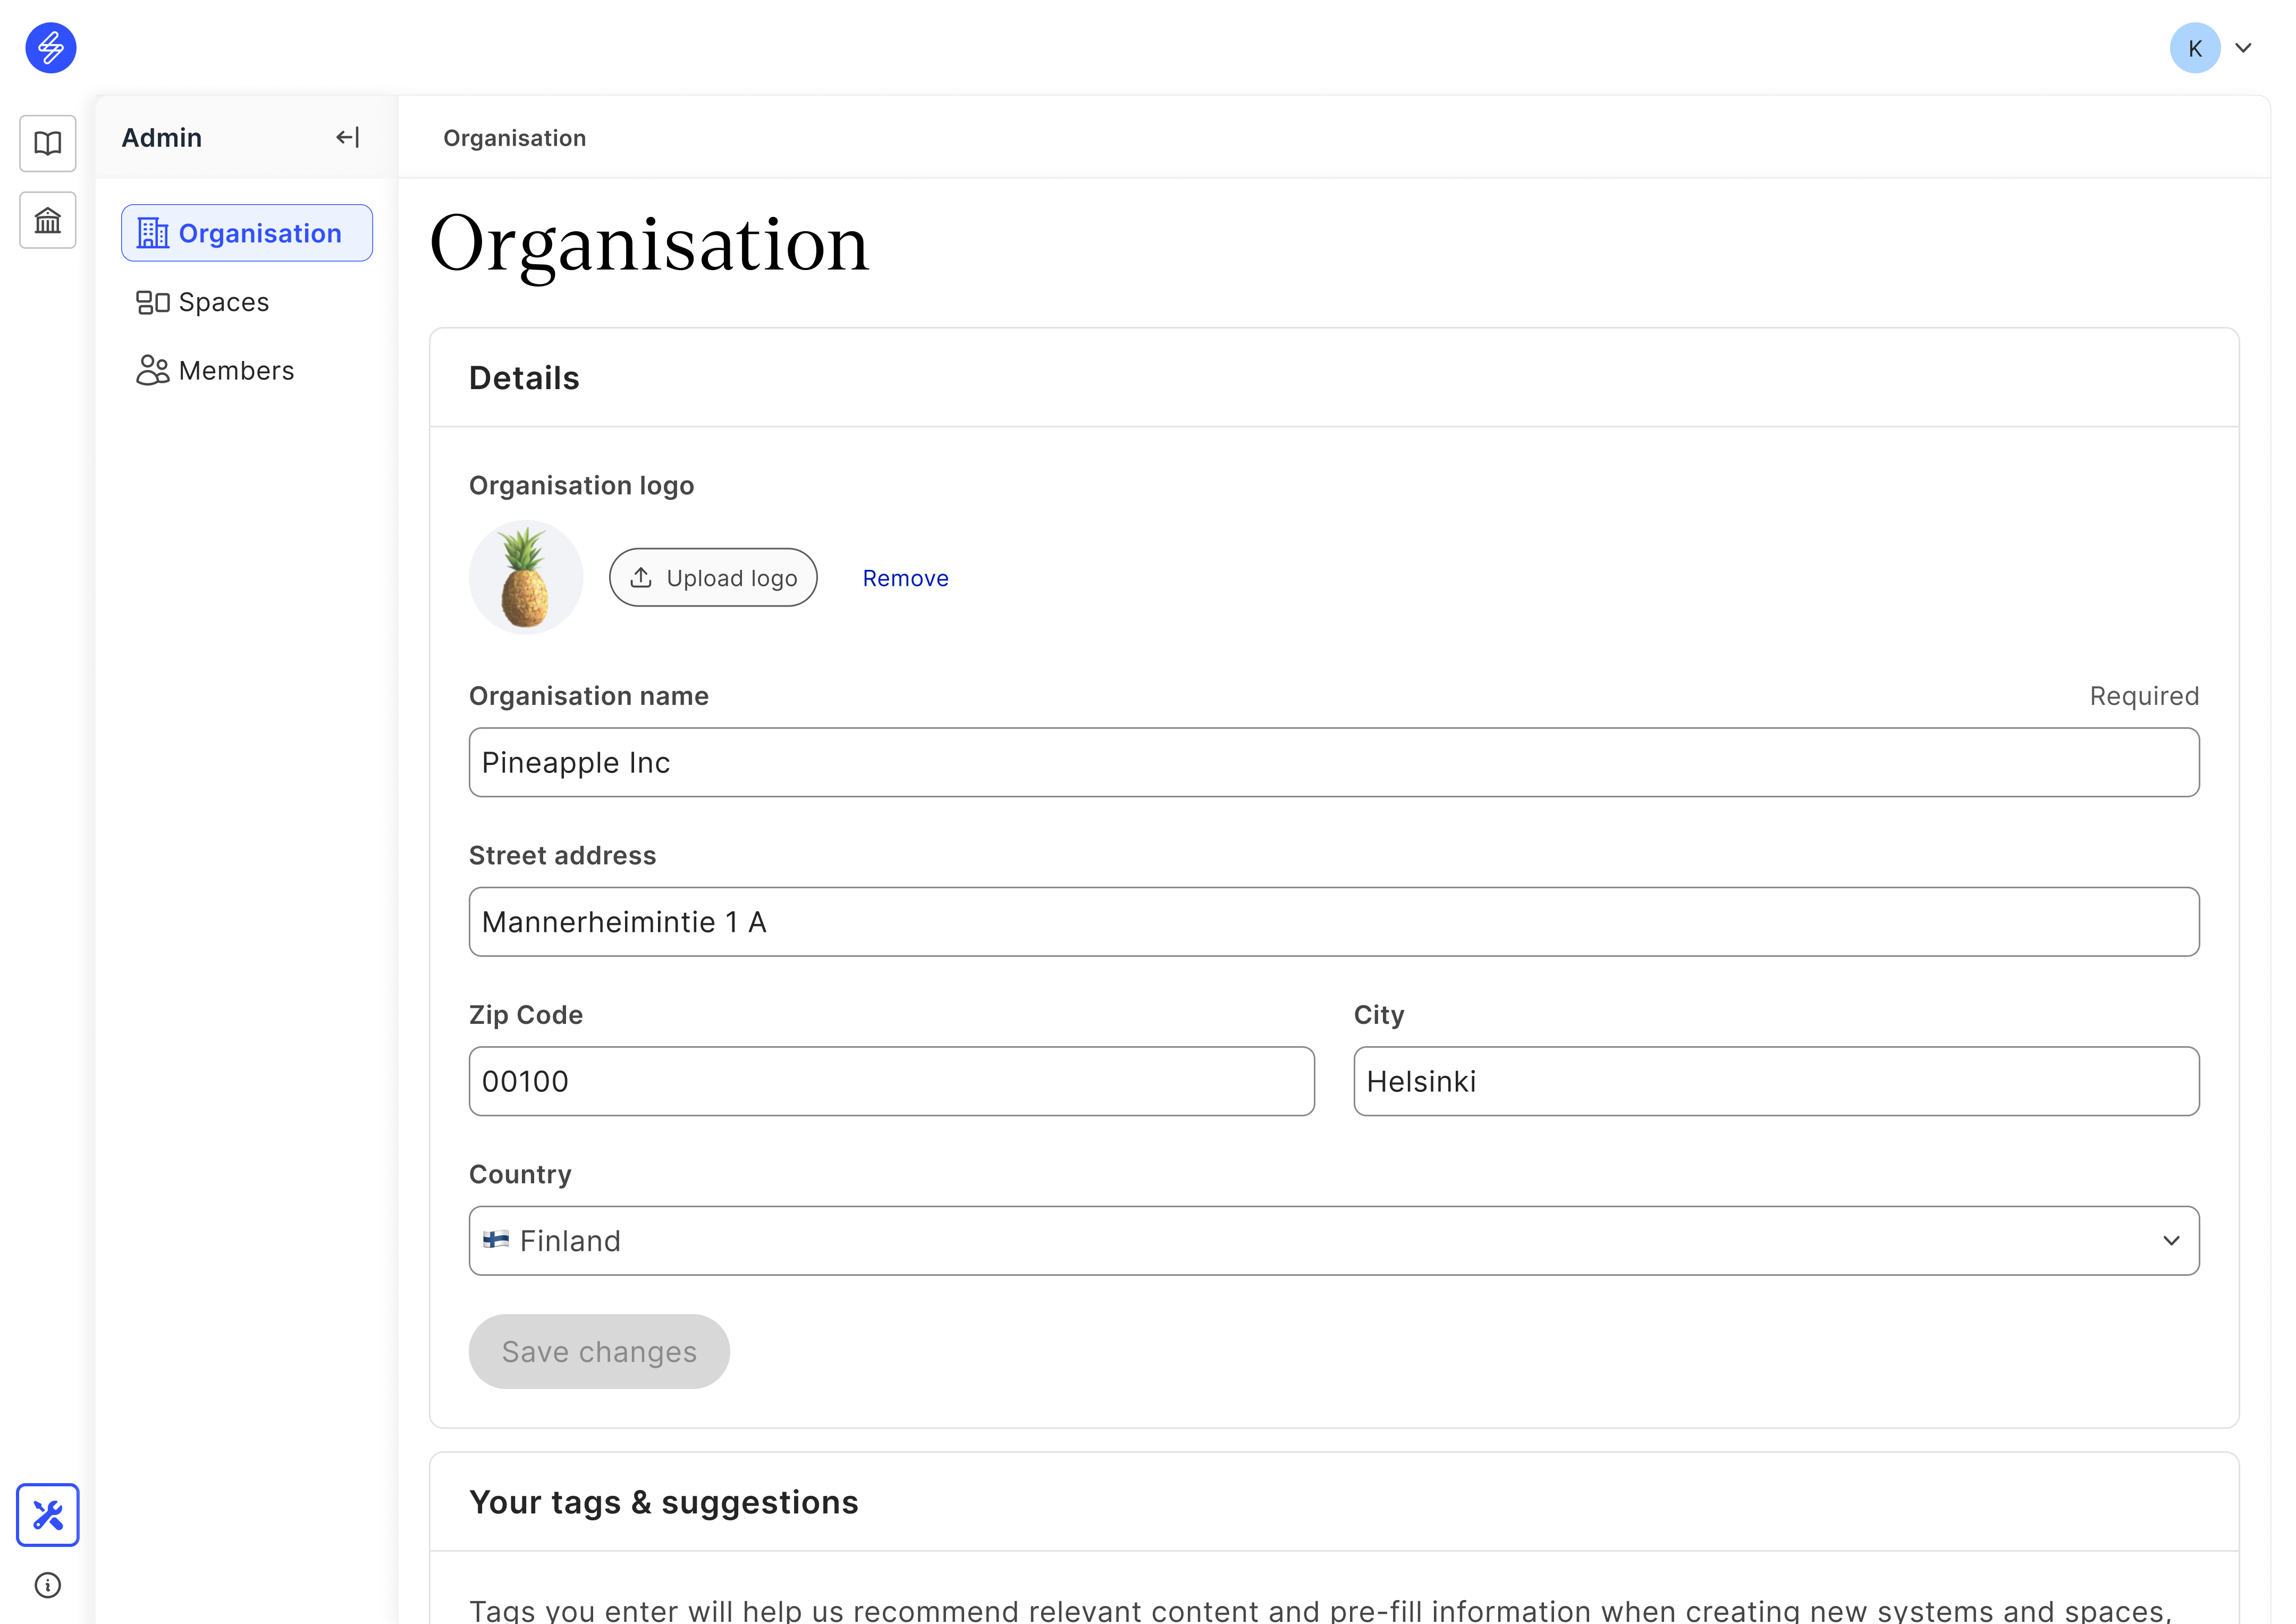
Task: Click the tools/wrench icon bottom left
Action: click(x=47, y=1513)
